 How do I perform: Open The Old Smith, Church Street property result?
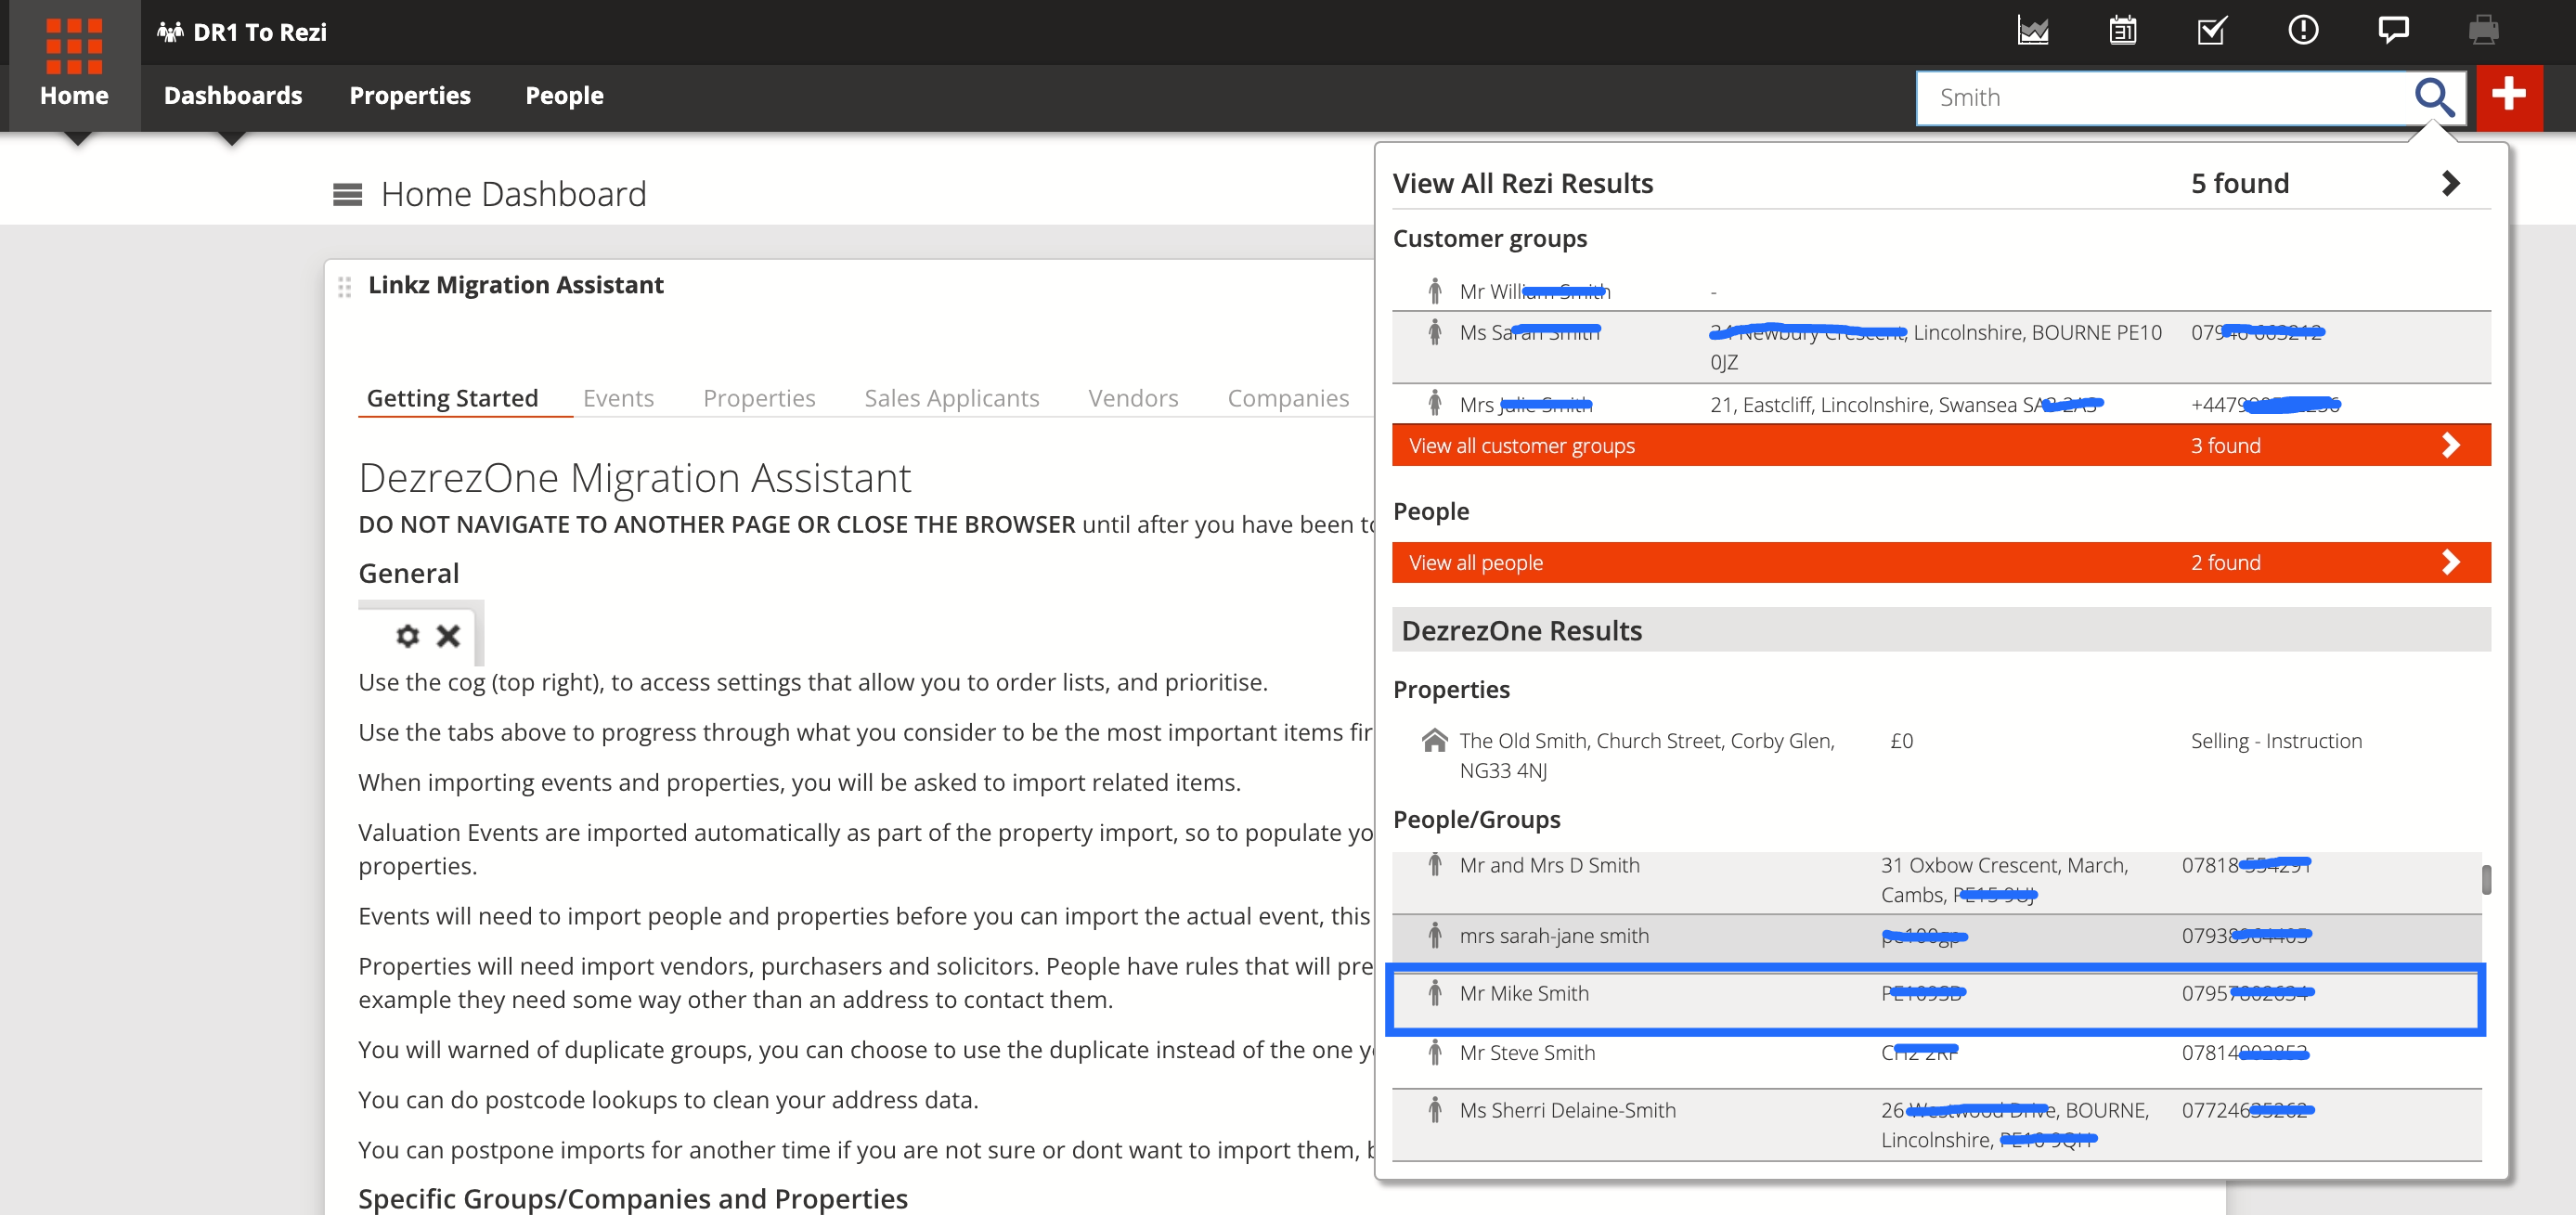[x=1940, y=755]
